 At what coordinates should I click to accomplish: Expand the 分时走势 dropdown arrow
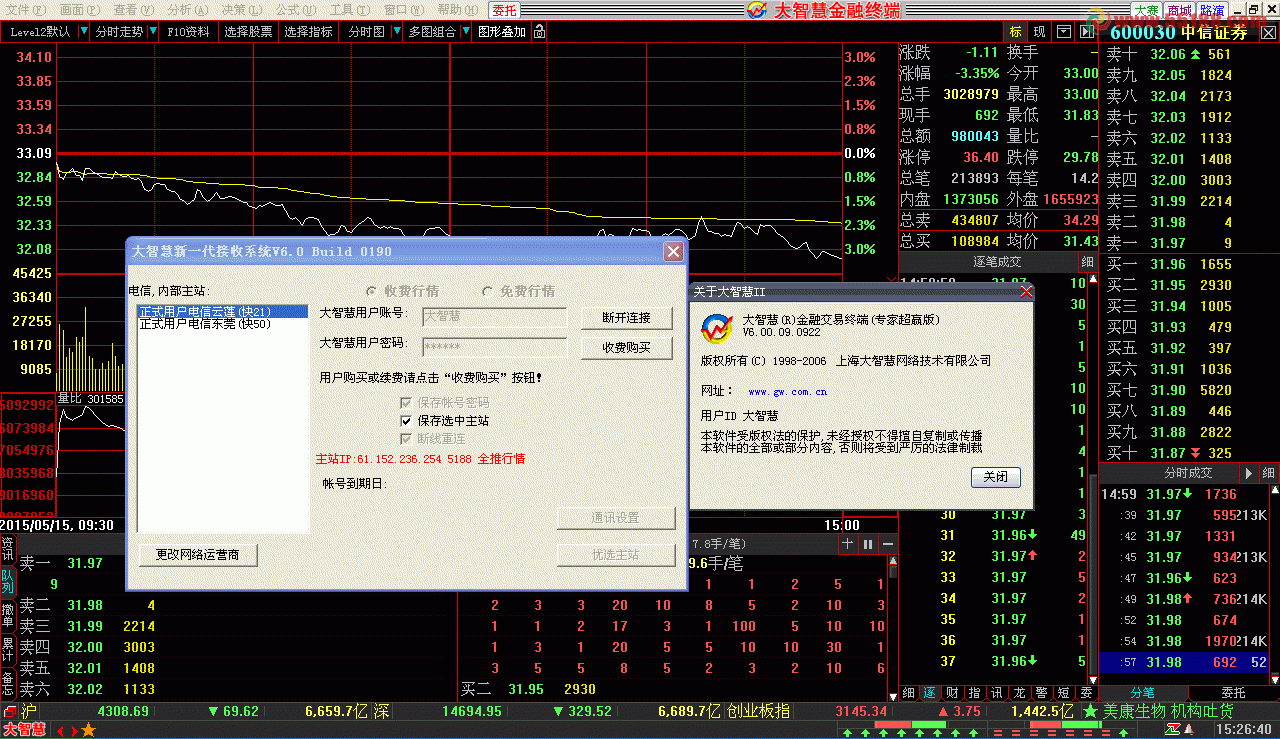point(152,32)
